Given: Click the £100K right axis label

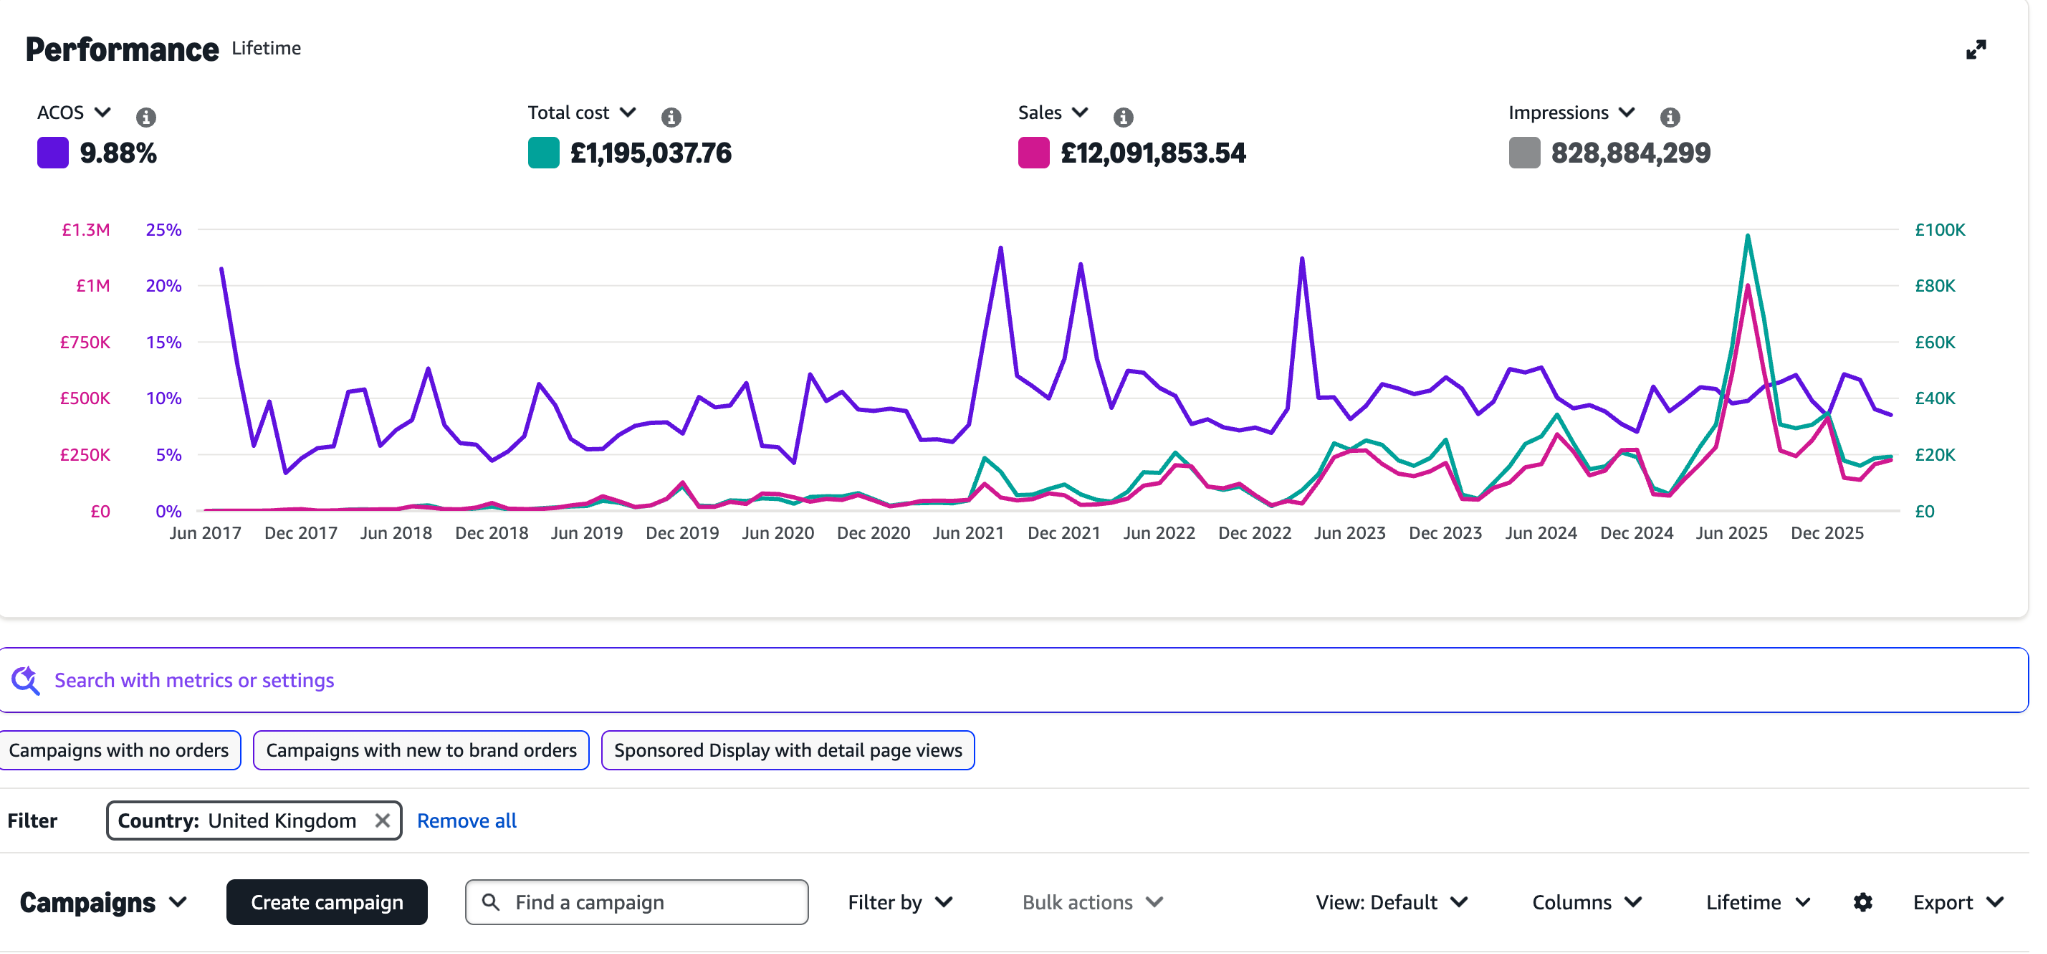Looking at the screenshot, I should click(1940, 230).
